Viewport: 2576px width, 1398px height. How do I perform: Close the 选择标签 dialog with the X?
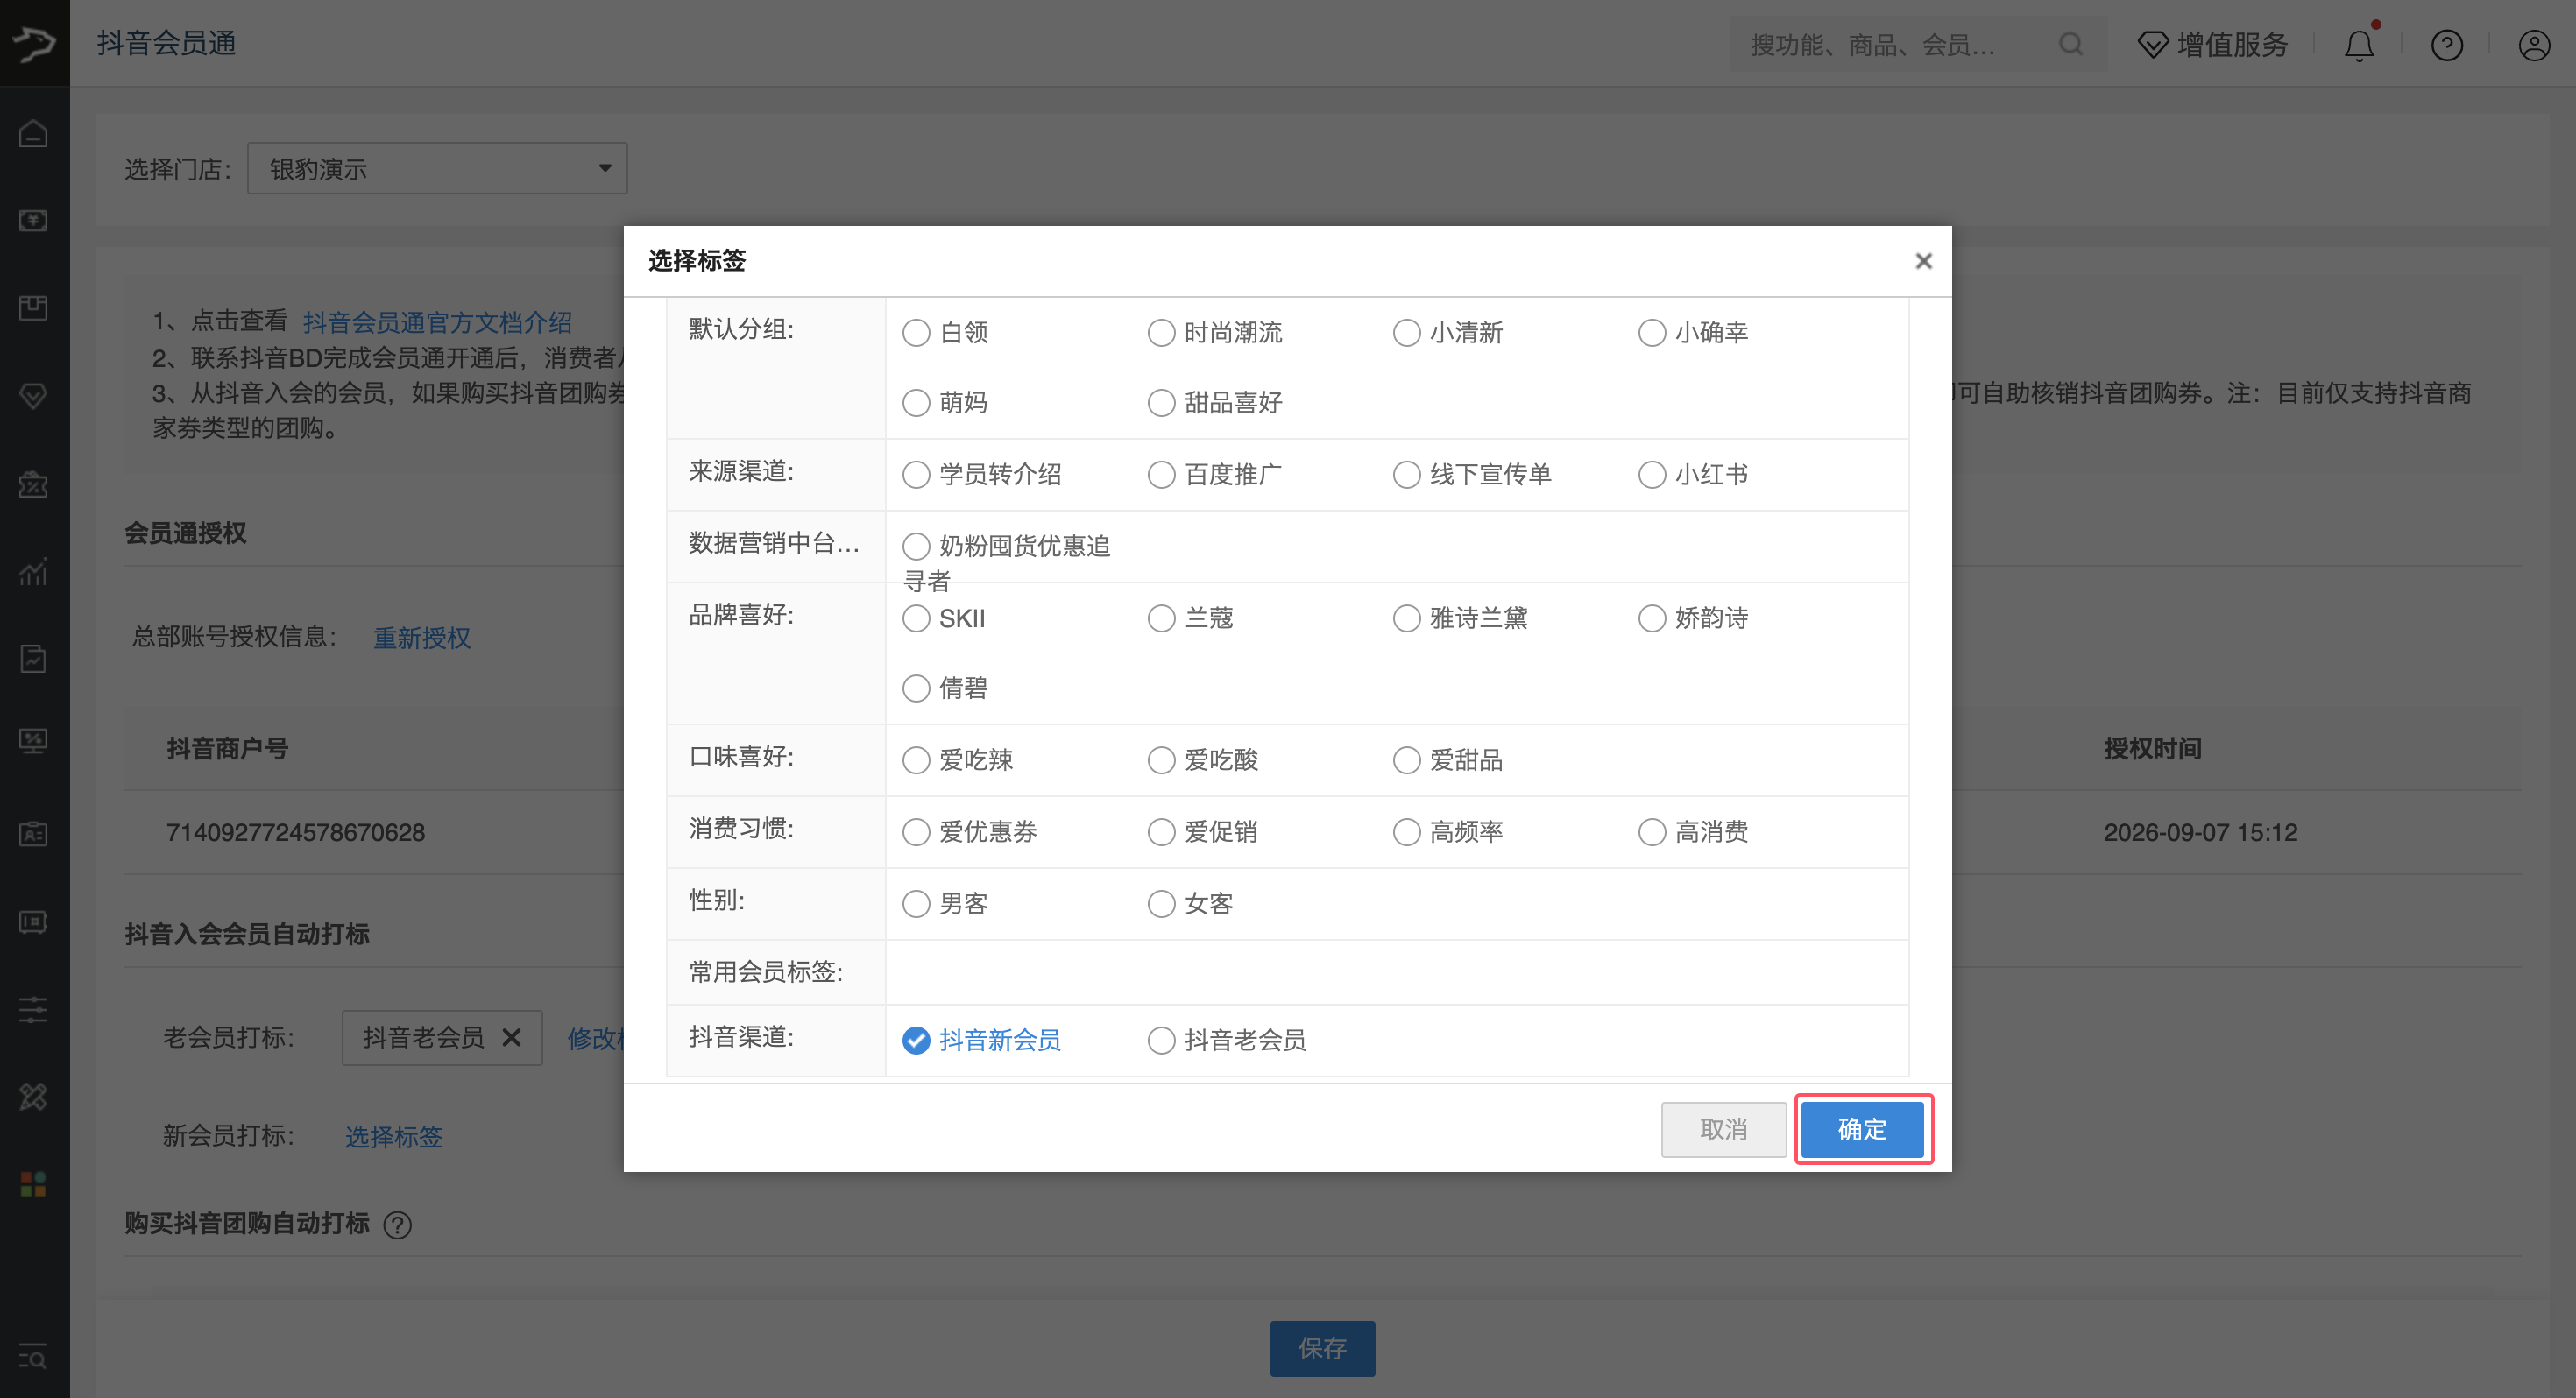(1923, 261)
